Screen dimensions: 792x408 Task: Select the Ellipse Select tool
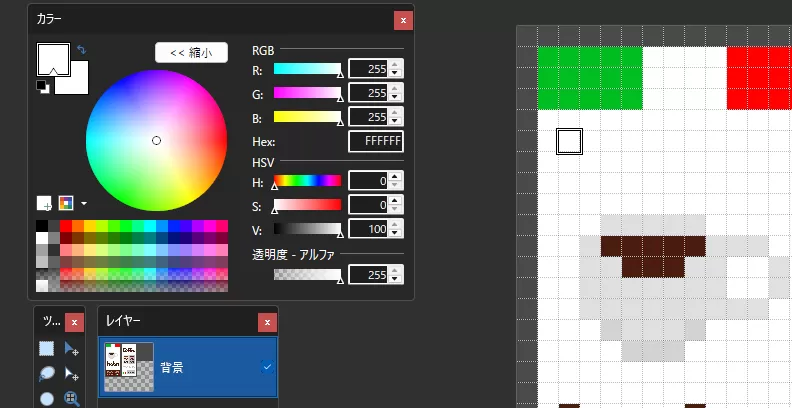47,399
